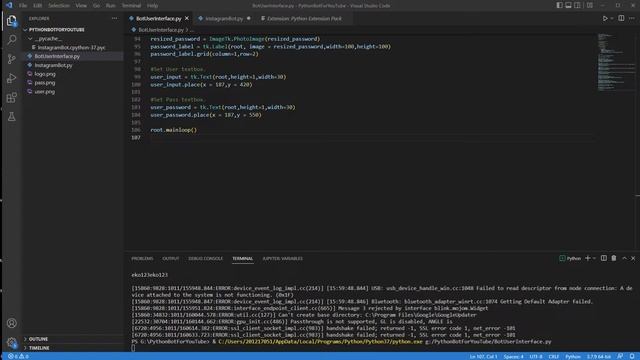Open the Explorer view in the activity bar
The image size is (640, 360).
pos(11,20)
